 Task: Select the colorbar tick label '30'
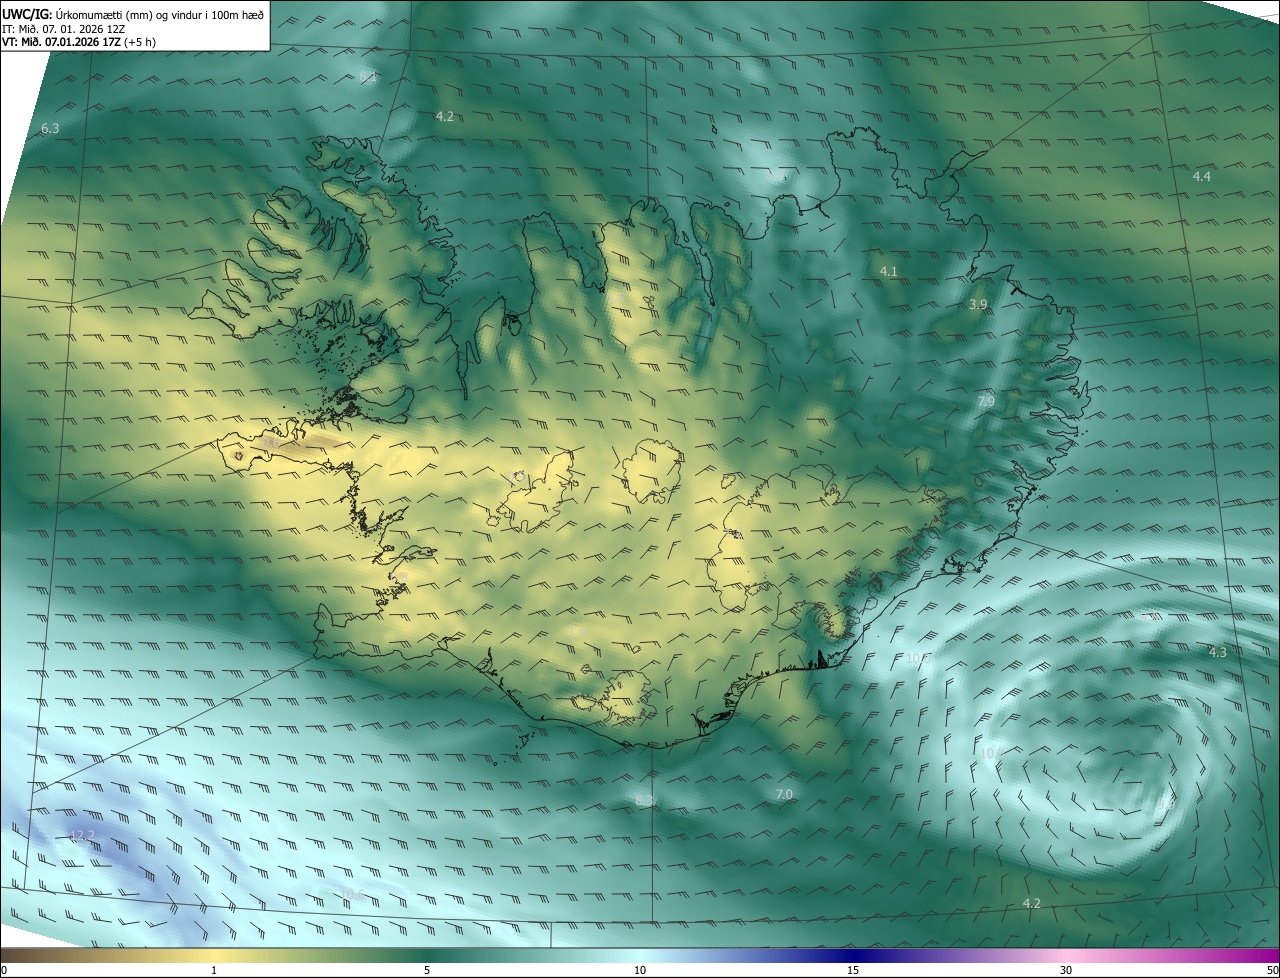pyautogui.click(x=1066, y=970)
